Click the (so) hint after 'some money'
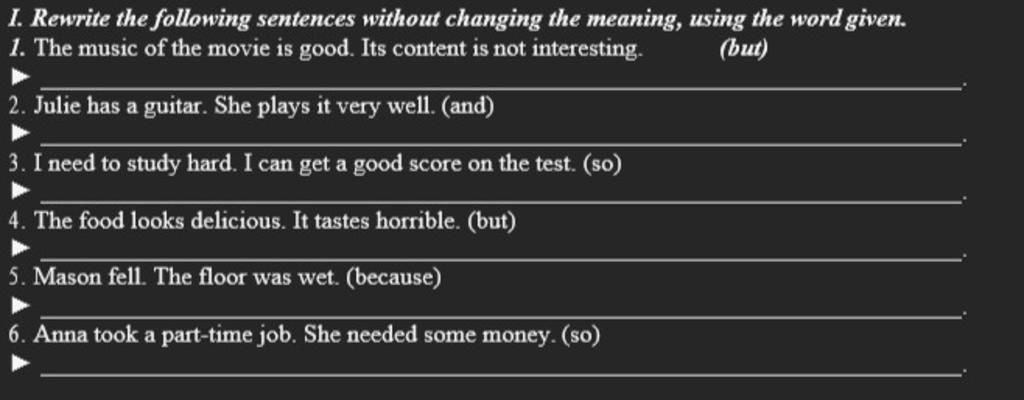 click(x=581, y=335)
